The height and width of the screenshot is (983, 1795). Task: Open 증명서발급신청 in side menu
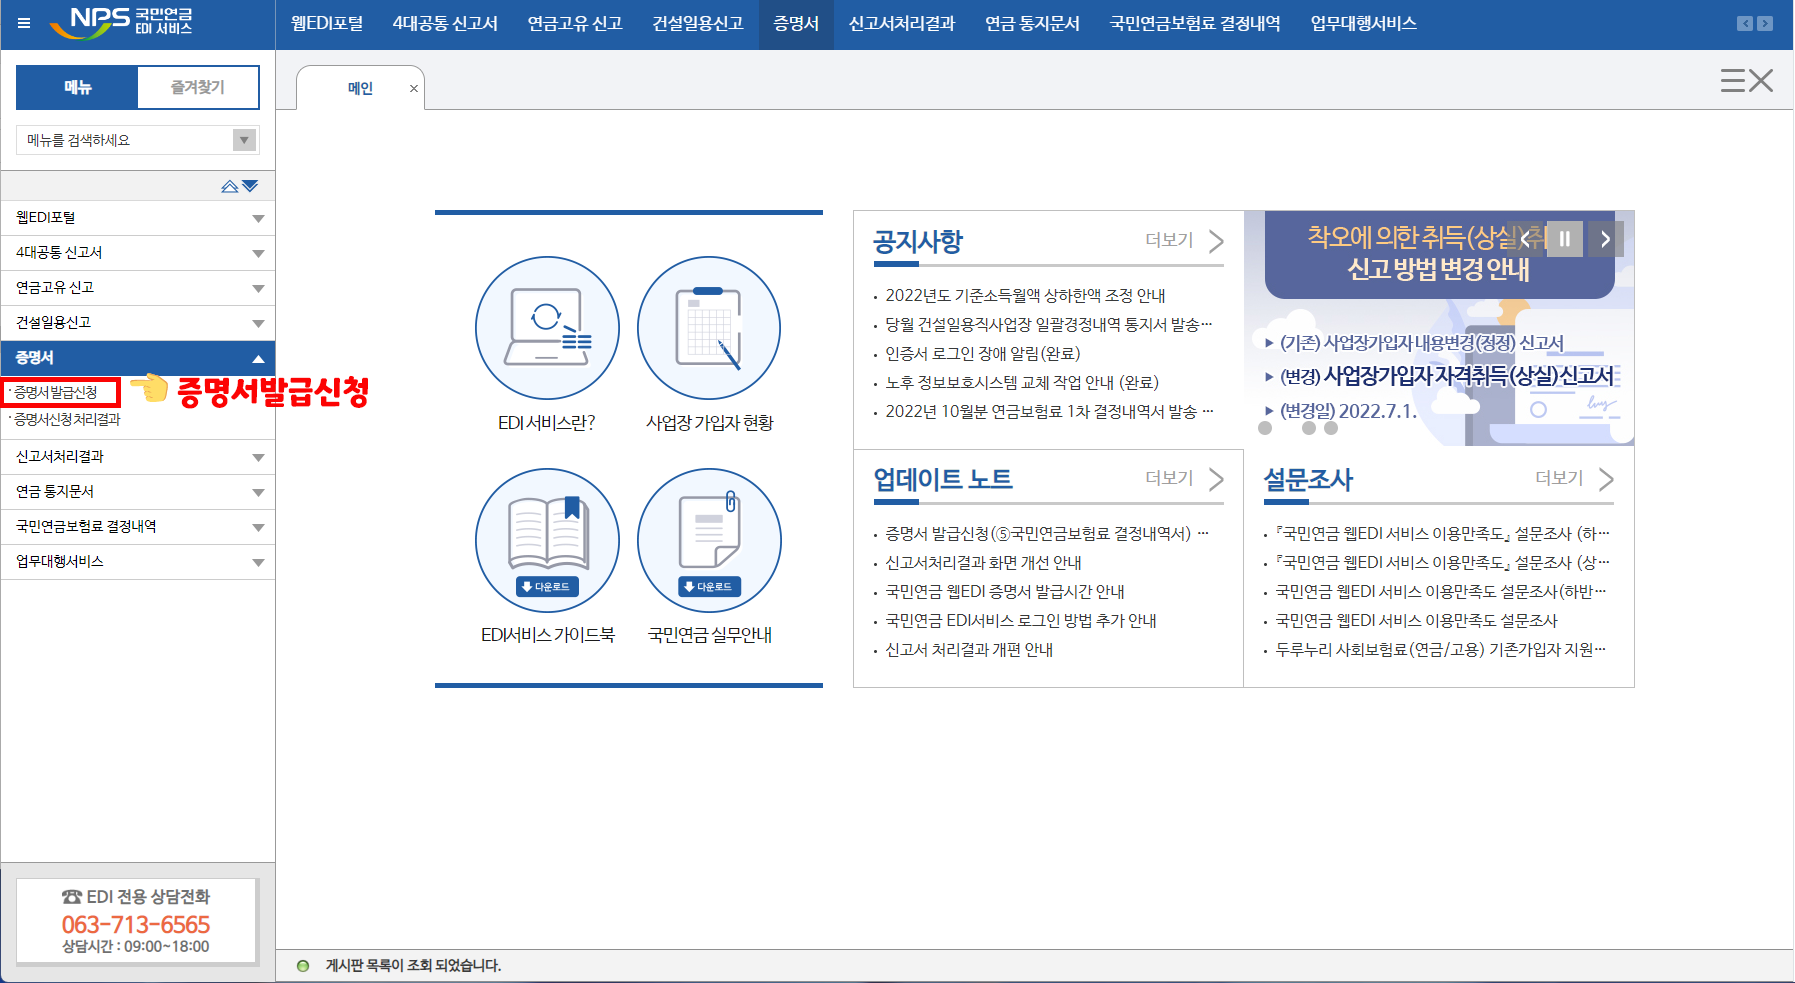(x=56, y=392)
